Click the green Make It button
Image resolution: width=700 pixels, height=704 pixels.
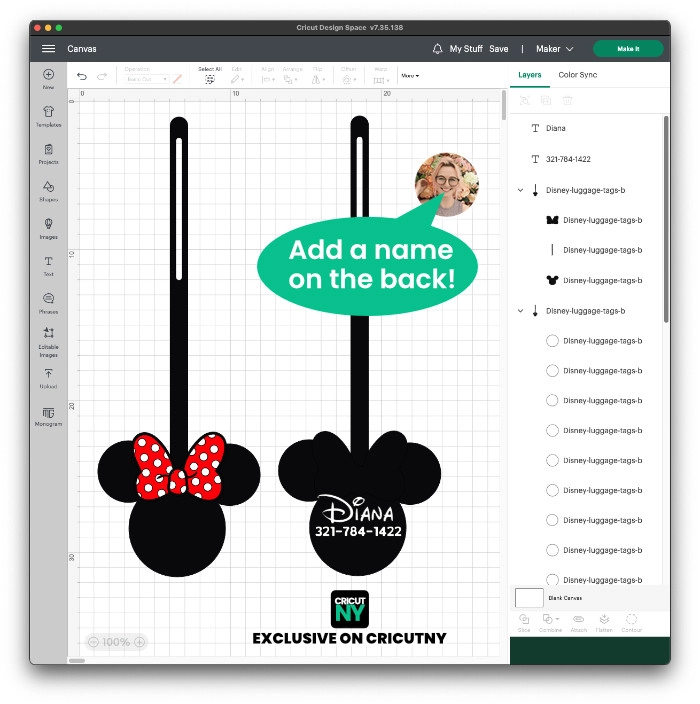coord(628,49)
